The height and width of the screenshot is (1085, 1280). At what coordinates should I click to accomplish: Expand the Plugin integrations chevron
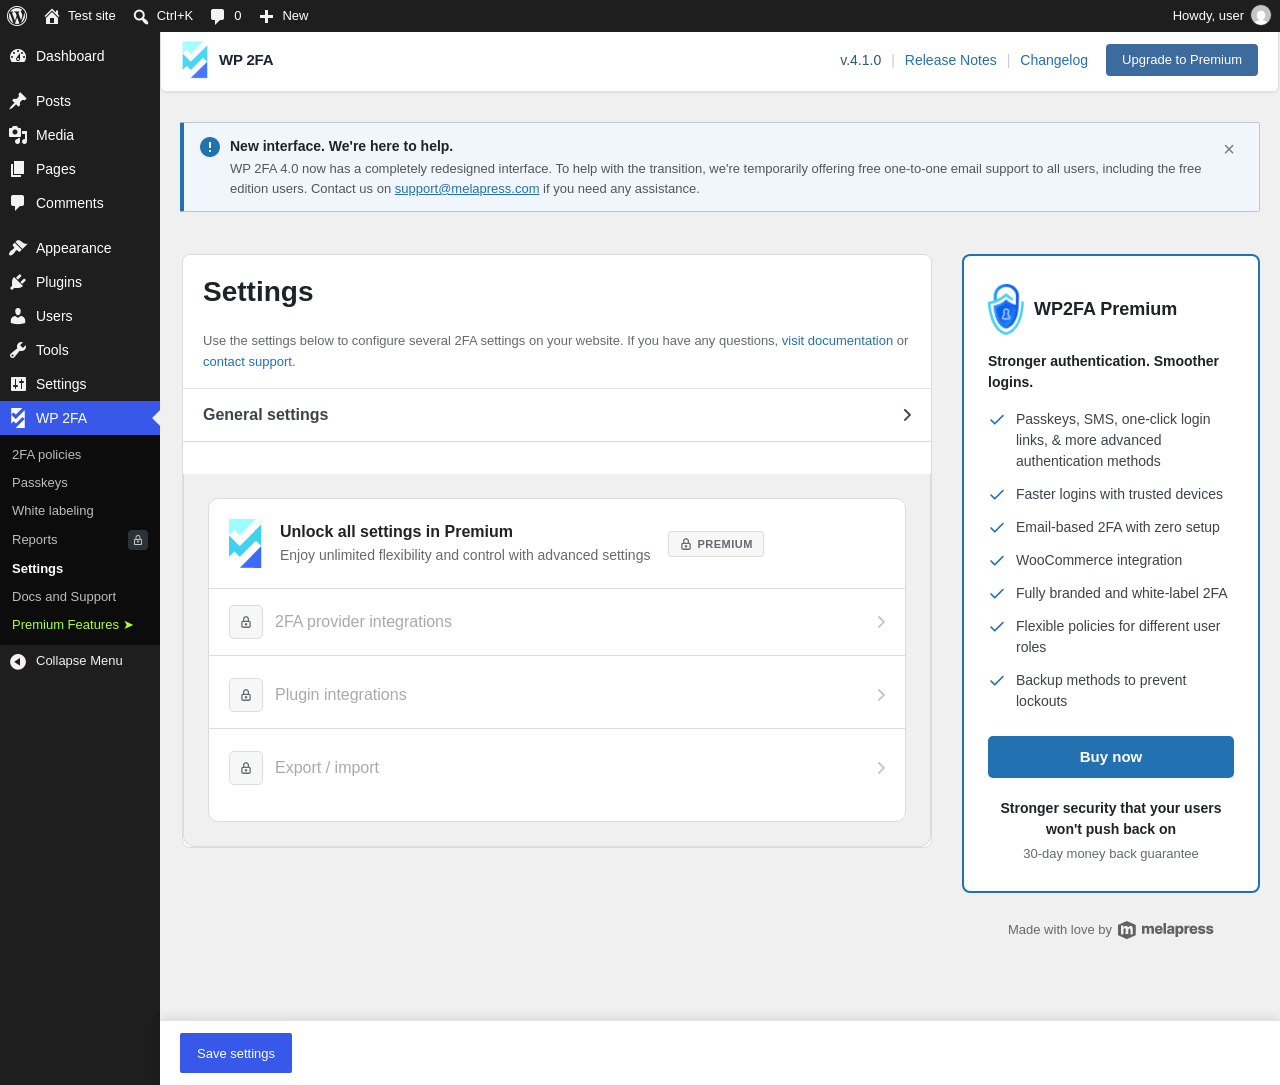pos(881,695)
